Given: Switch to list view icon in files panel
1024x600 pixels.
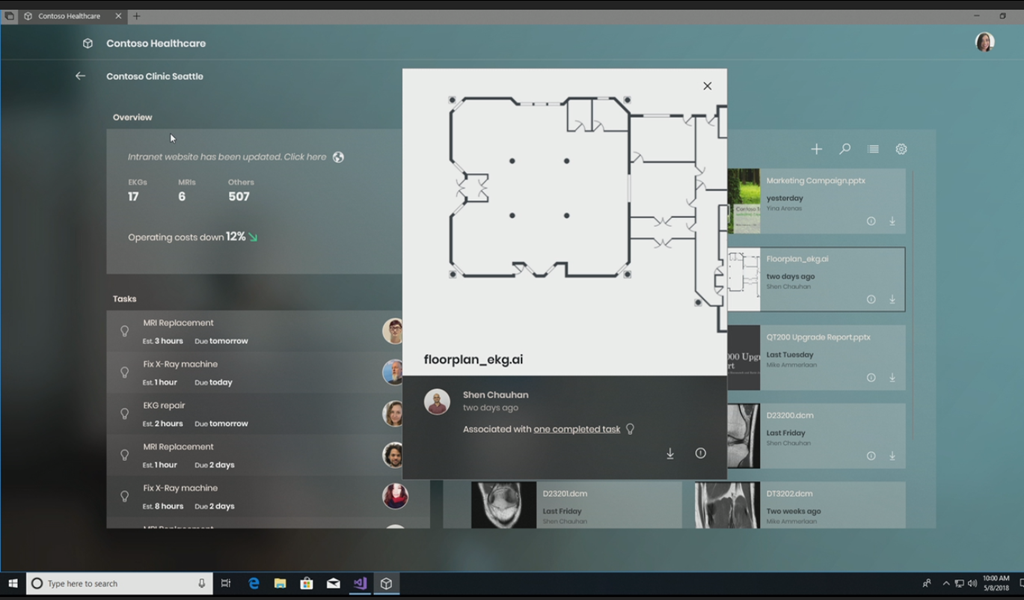Looking at the screenshot, I should coord(873,149).
